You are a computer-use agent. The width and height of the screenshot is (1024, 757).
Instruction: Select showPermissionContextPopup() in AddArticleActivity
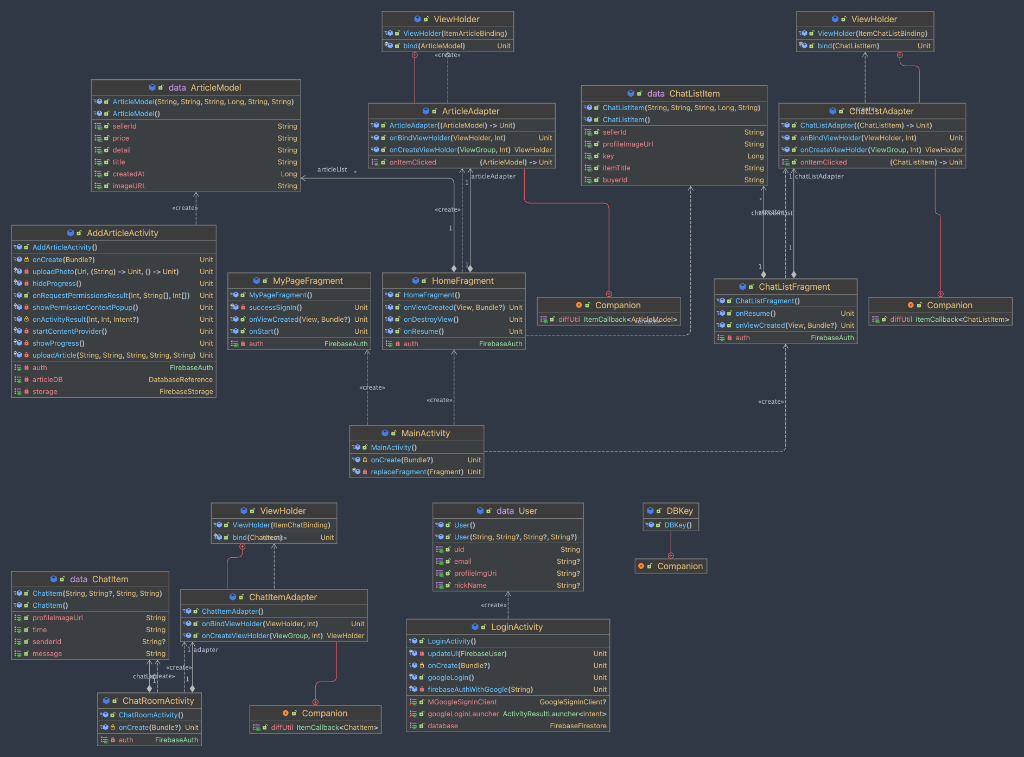point(114,308)
